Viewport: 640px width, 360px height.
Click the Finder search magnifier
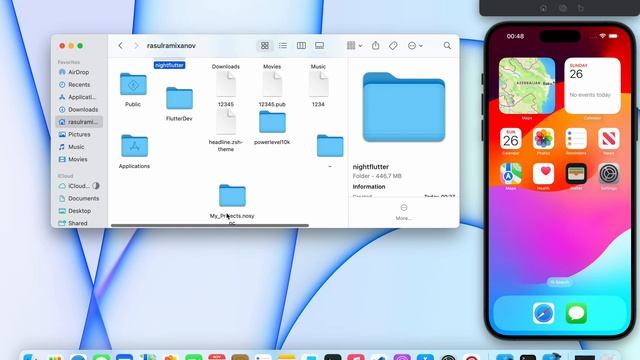coord(447,46)
